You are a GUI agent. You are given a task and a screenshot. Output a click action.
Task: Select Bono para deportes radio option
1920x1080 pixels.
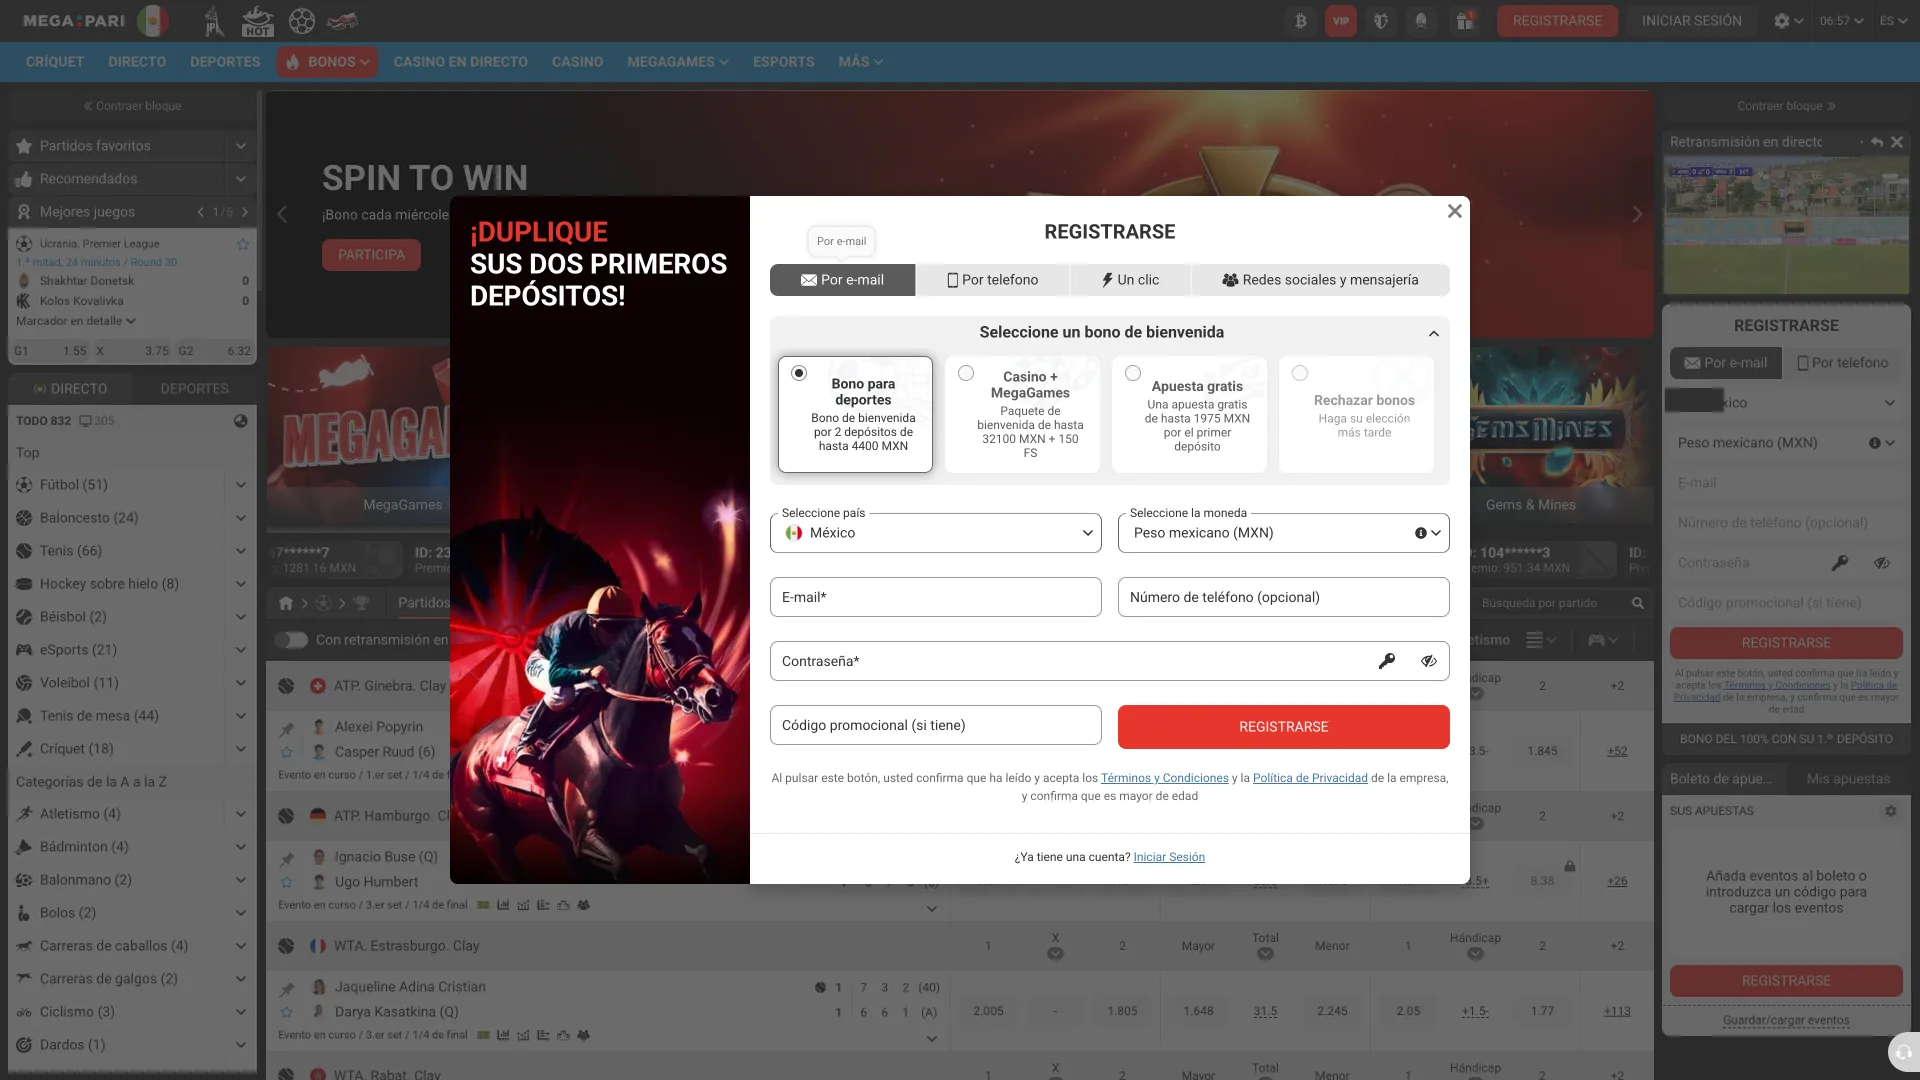799,373
